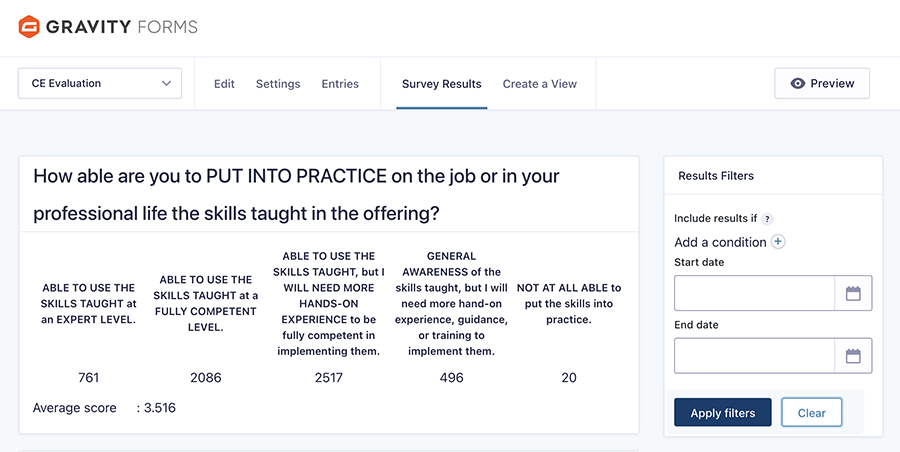This screenshot has height=452, width=900.
Task: Open the Create a View tab
Action: coord(539,84)
